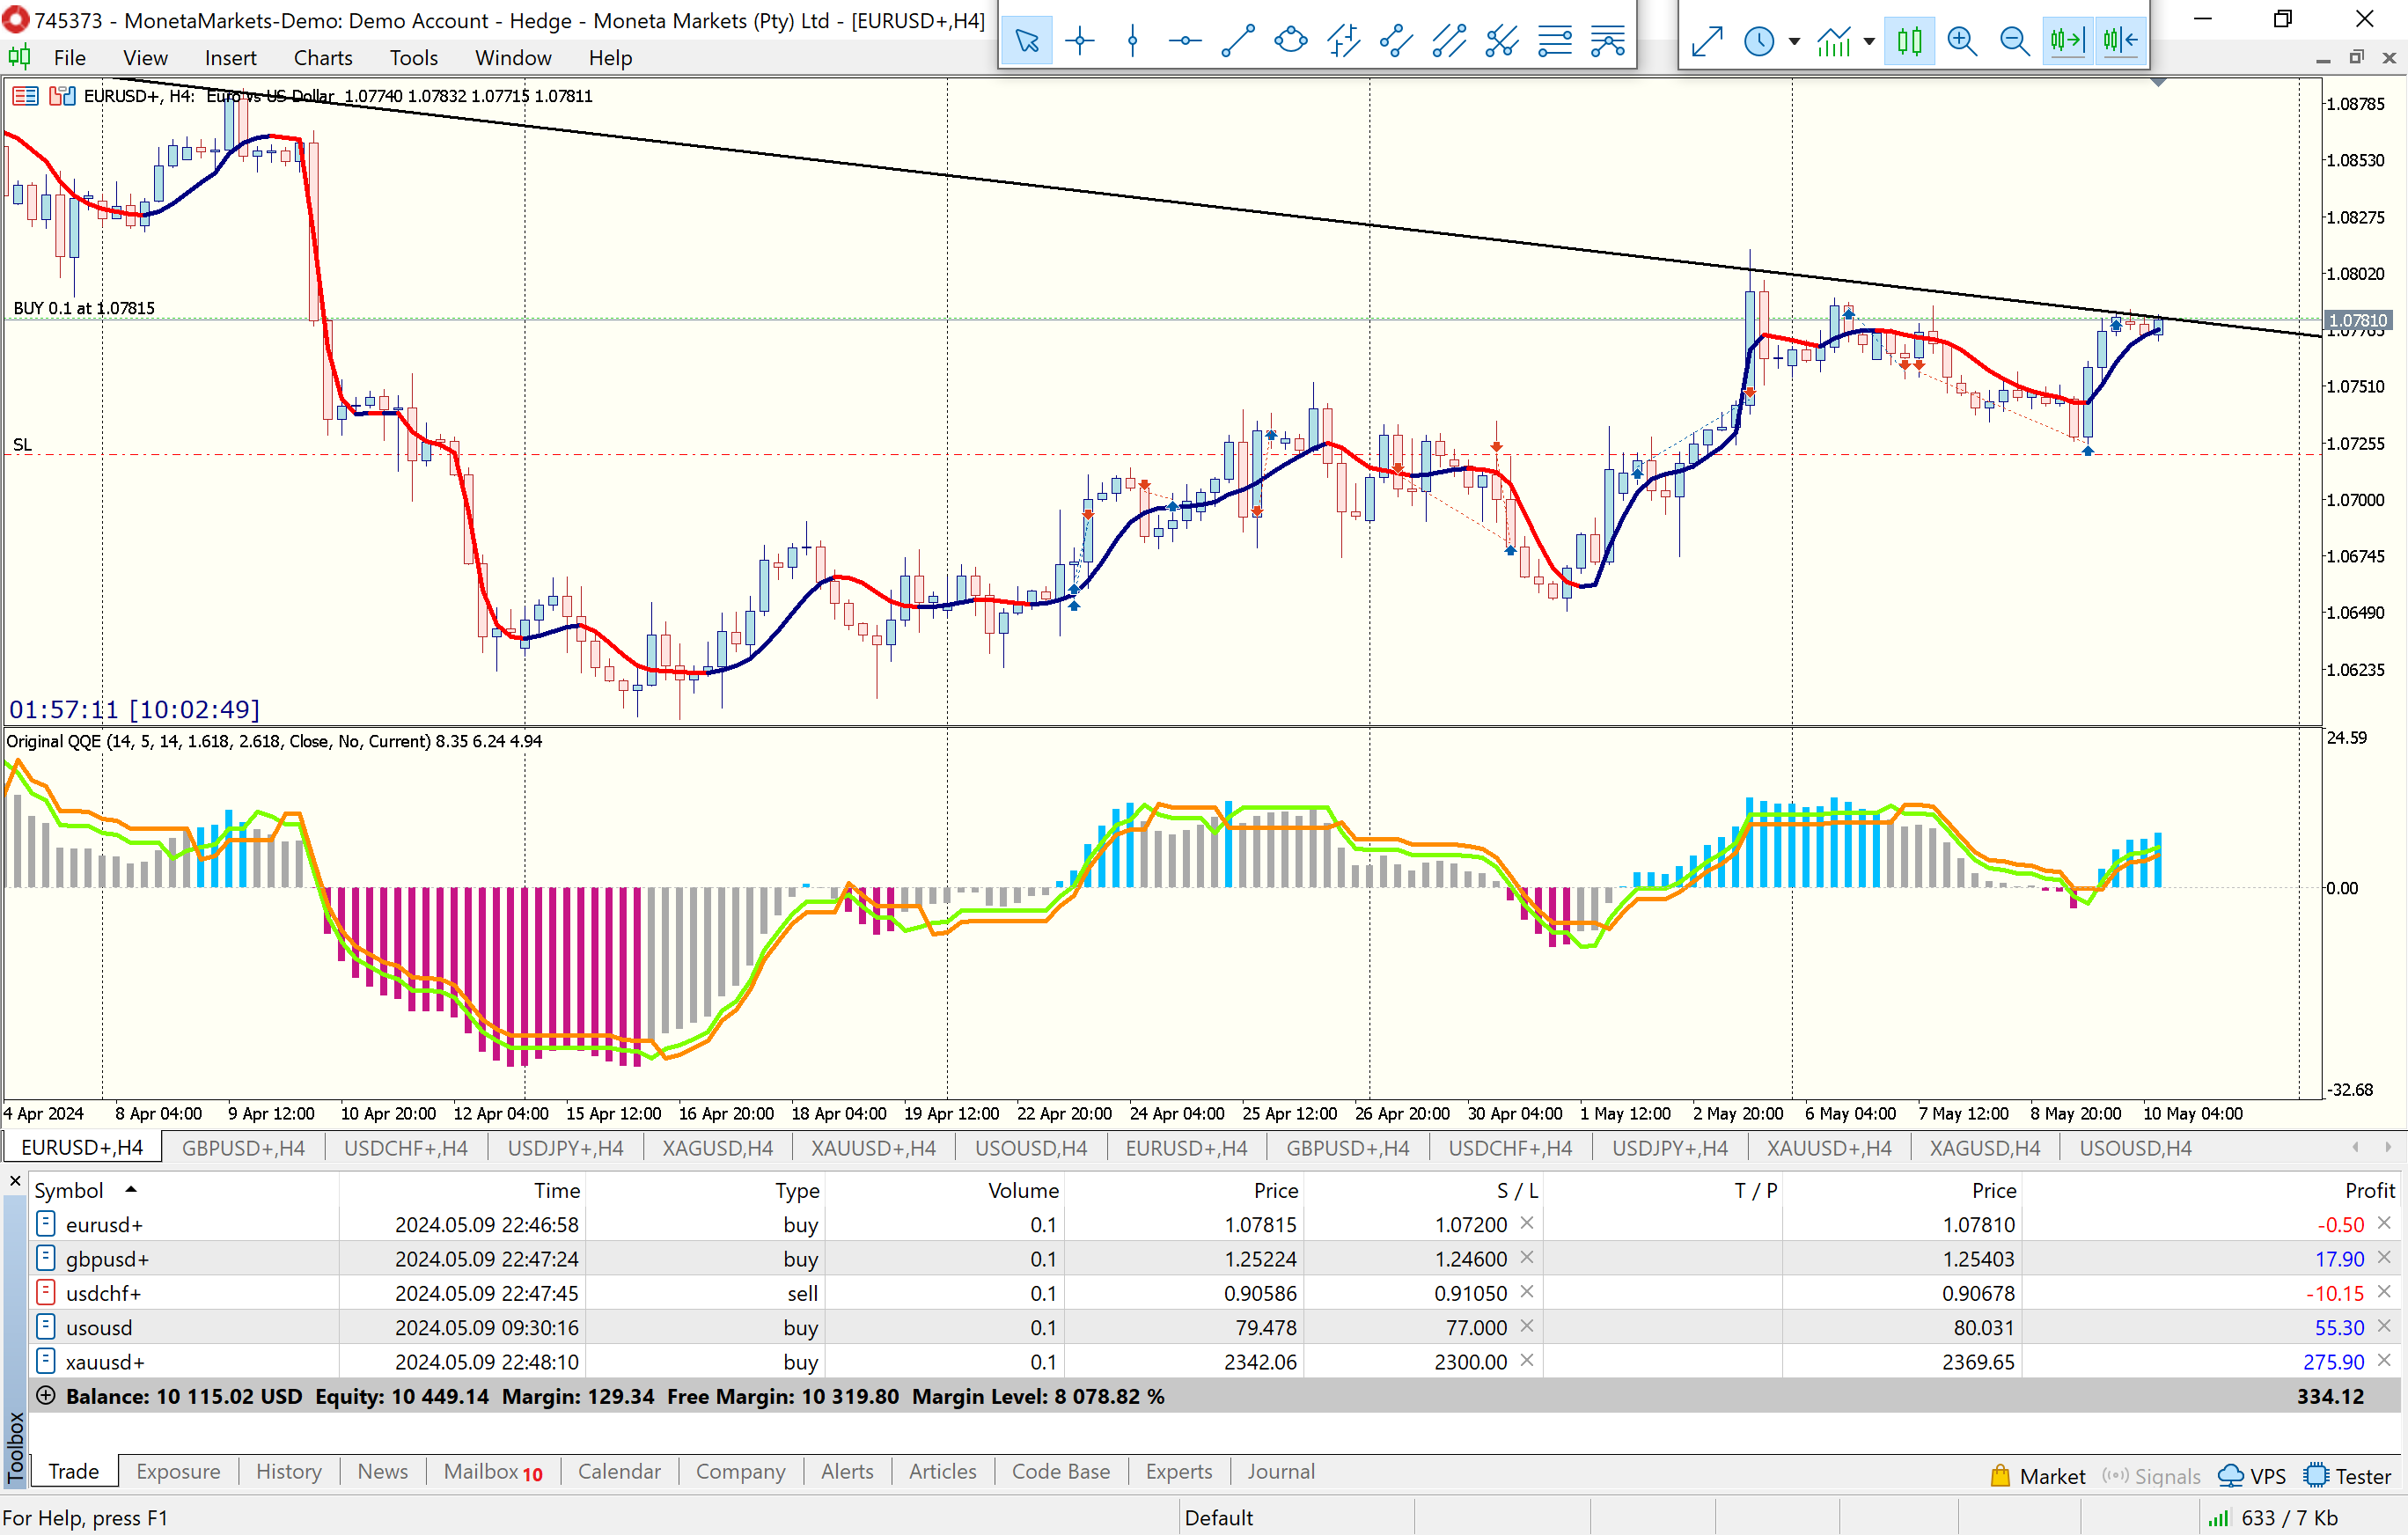Open the indicators list dropdown arrow
This screenshot has height=1535, width=2408.
[1869, 42]
